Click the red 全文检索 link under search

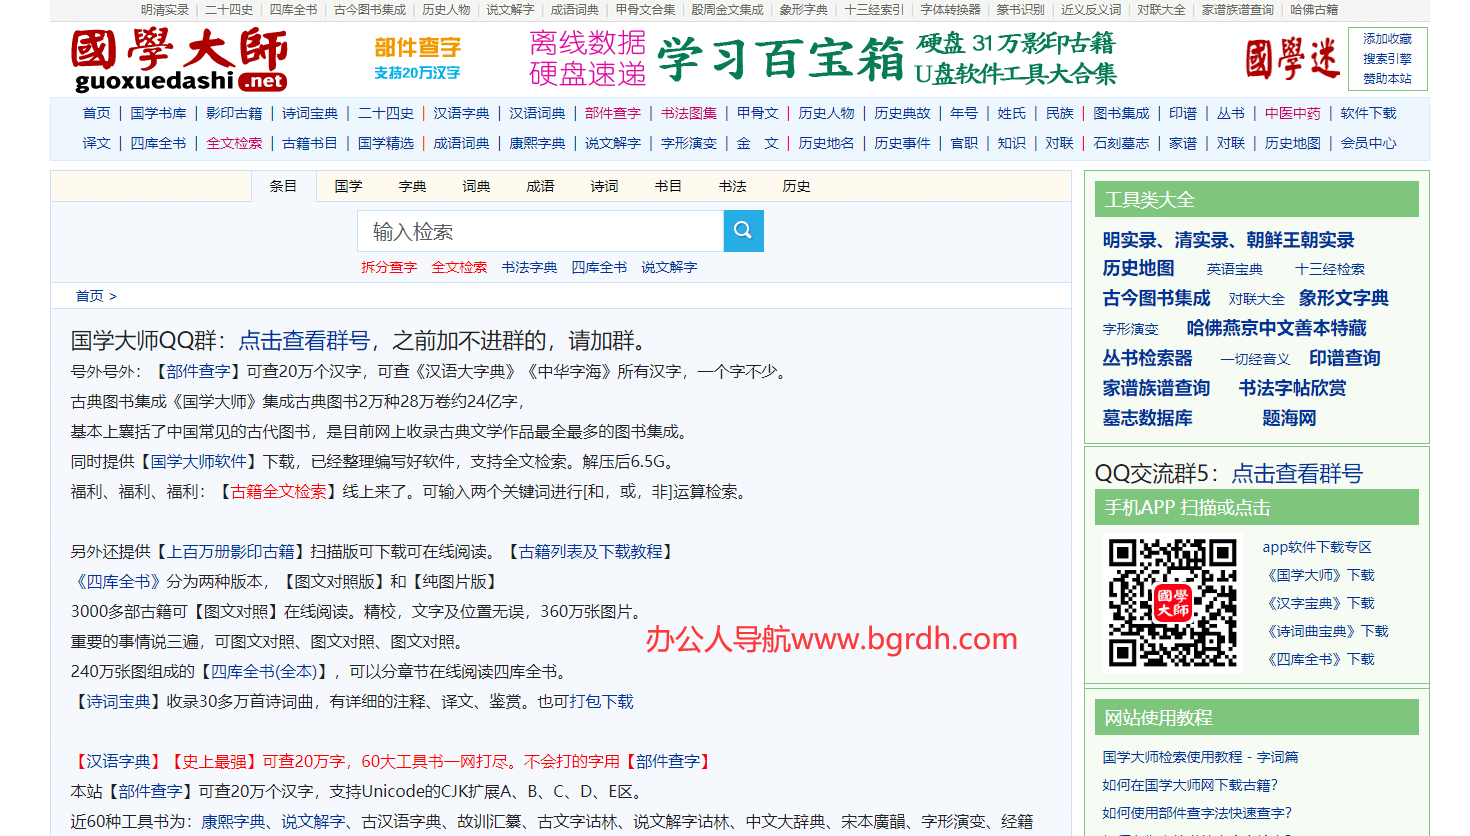click(459, 267)
